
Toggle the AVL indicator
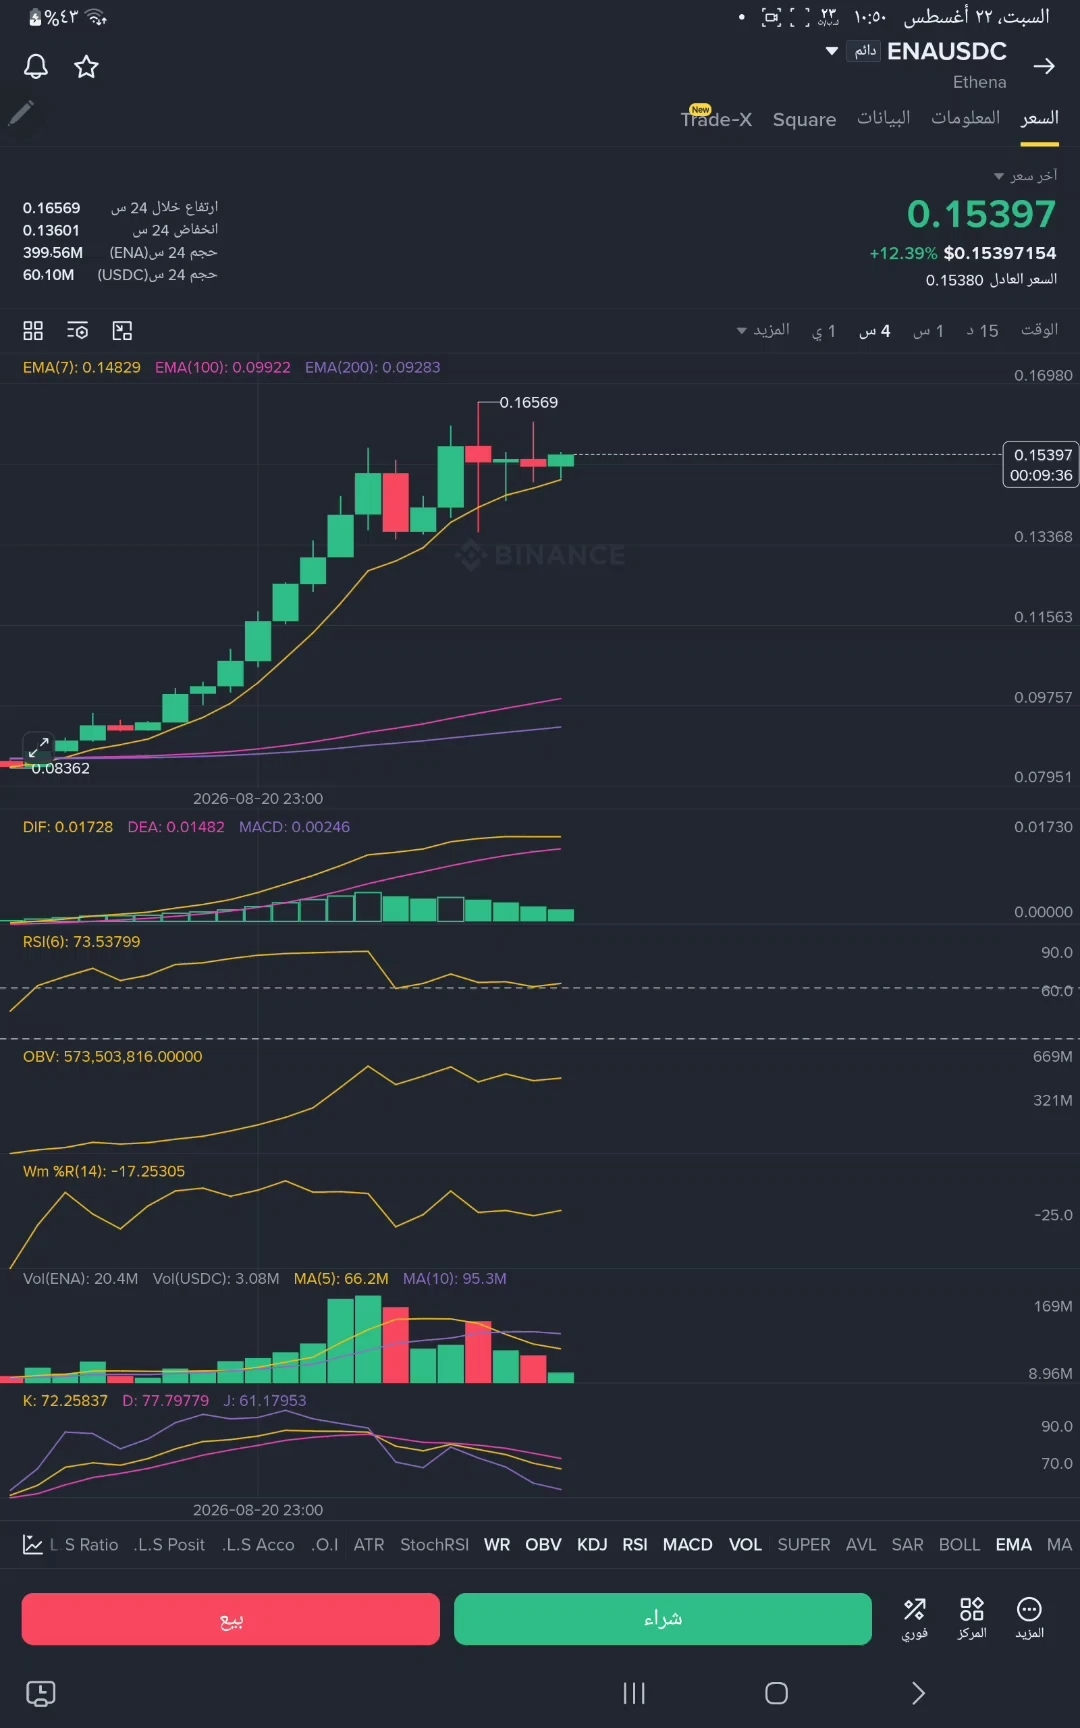tap(861, 1545)
